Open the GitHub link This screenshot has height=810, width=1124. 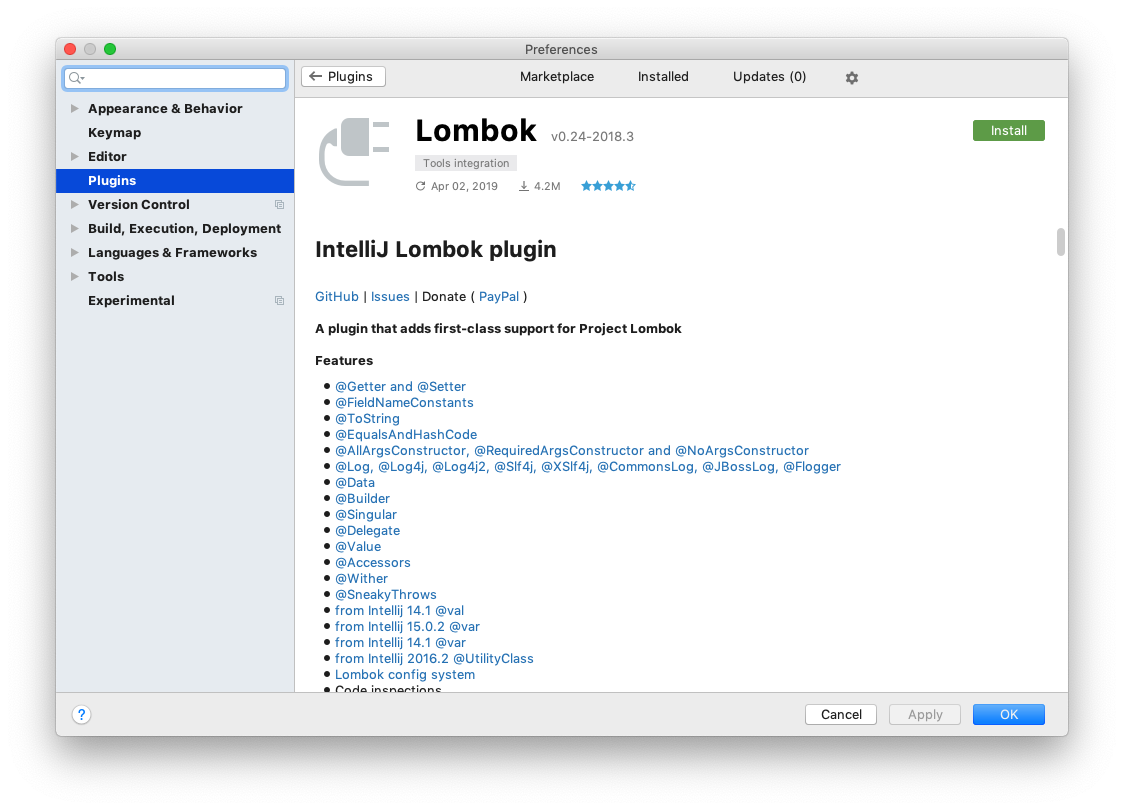point(337,297)
